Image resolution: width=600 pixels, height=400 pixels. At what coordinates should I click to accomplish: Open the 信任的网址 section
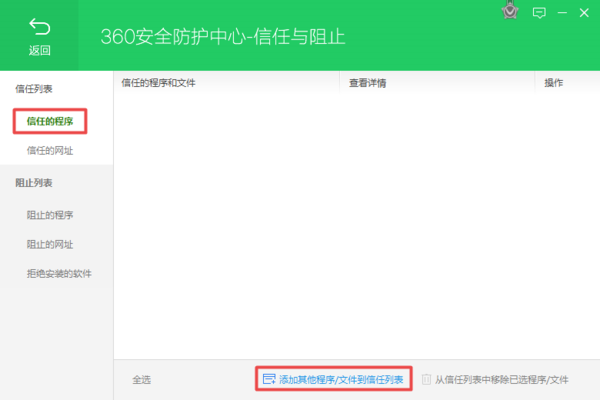(50, 151)
